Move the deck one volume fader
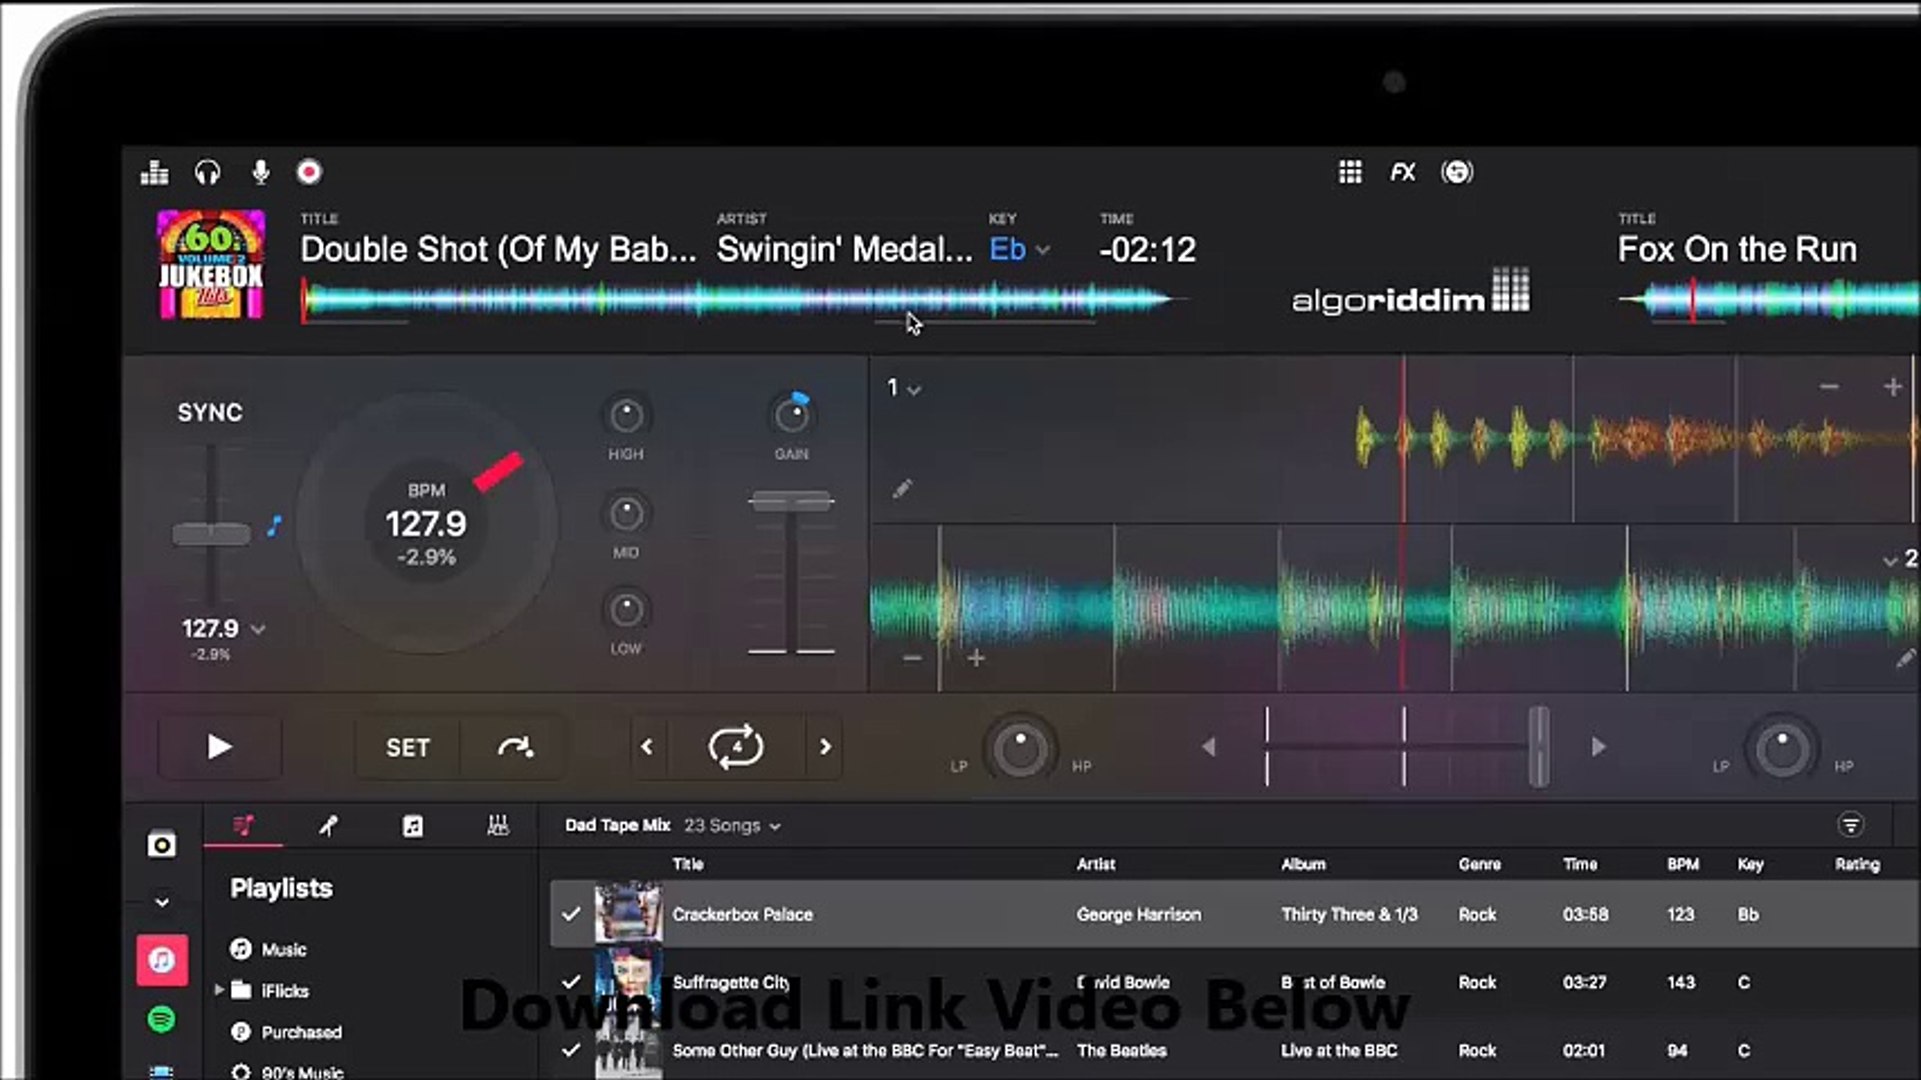The image size is (1921, 1080). [791, 501]
